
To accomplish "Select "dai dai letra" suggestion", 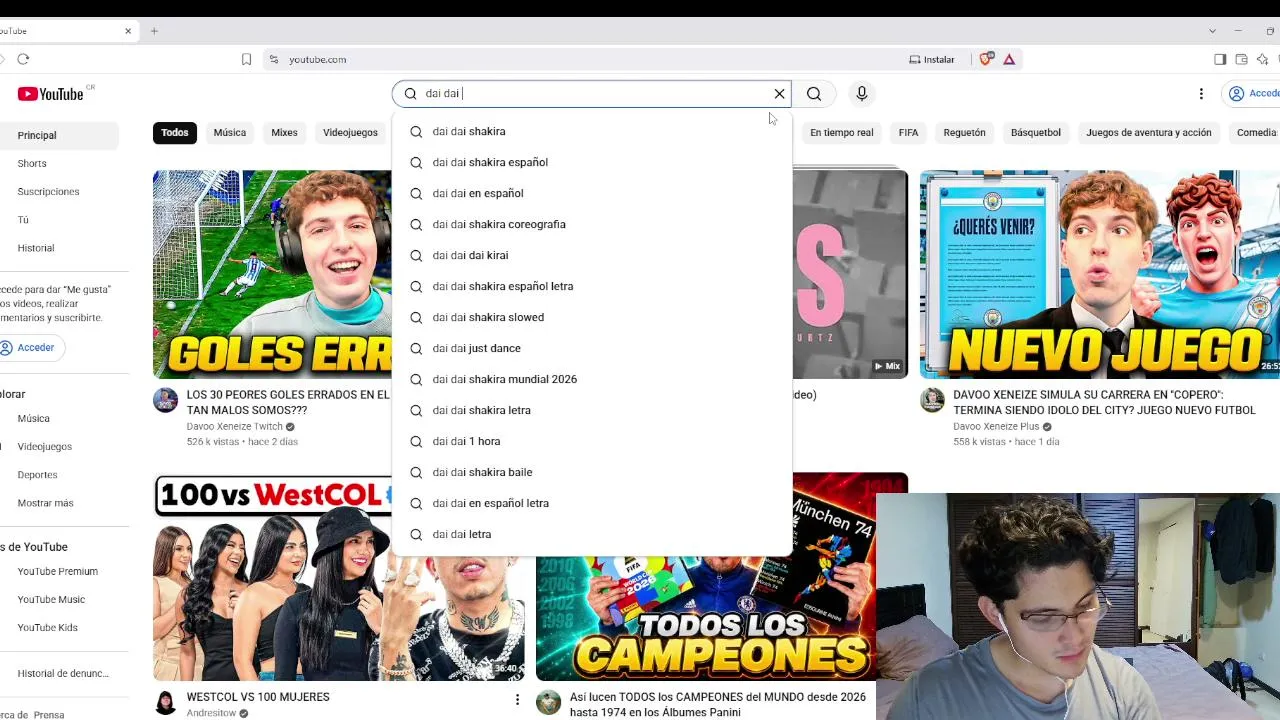I will [x=592, y=534].
